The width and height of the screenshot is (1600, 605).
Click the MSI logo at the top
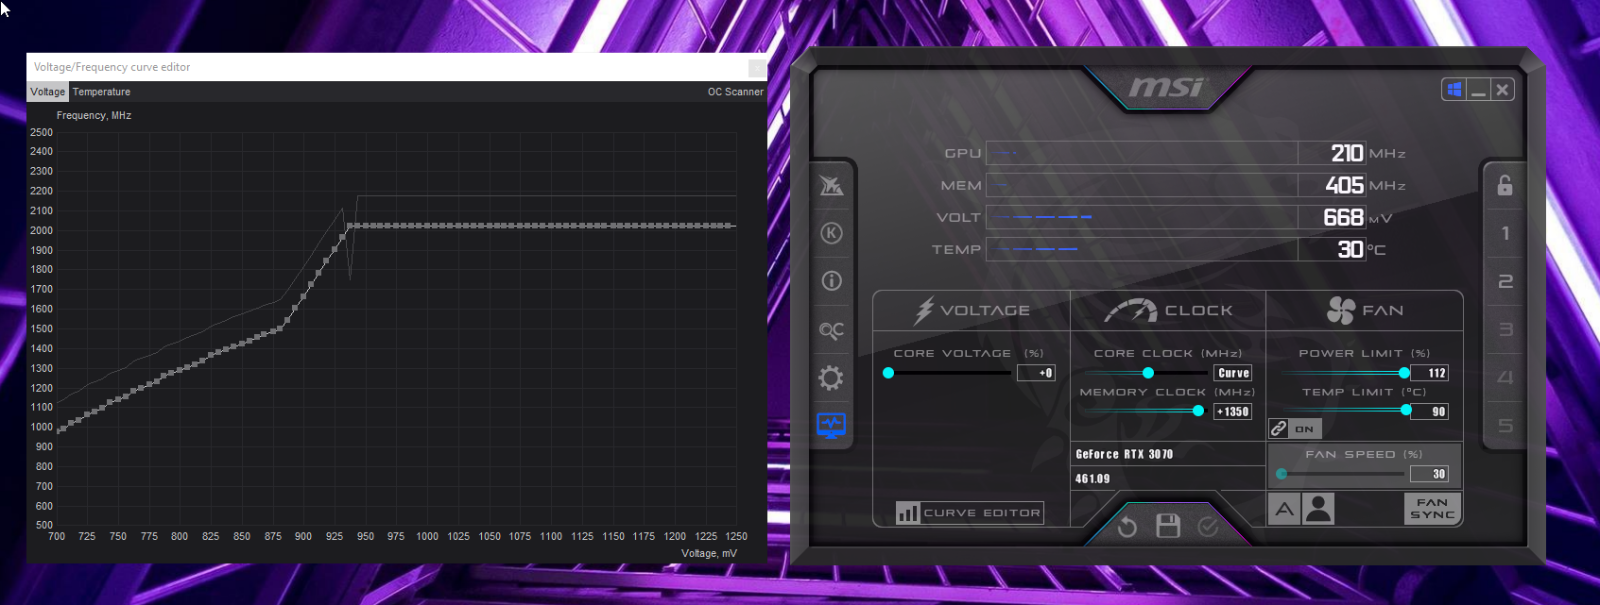(1168, 88)
